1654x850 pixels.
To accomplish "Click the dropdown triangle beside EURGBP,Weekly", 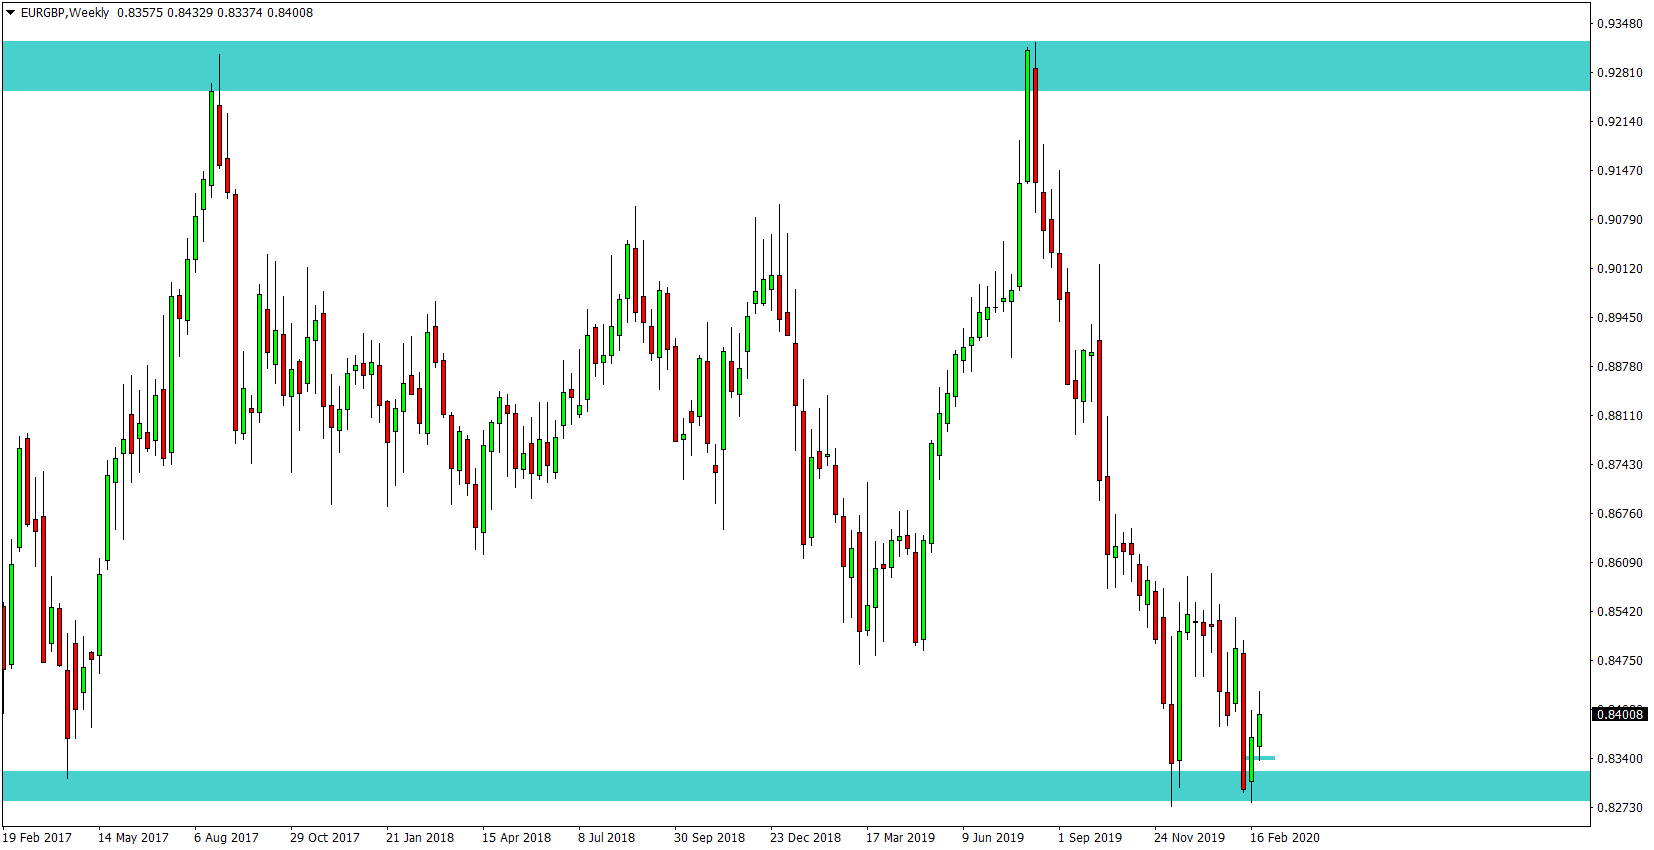I will (10, 13).
